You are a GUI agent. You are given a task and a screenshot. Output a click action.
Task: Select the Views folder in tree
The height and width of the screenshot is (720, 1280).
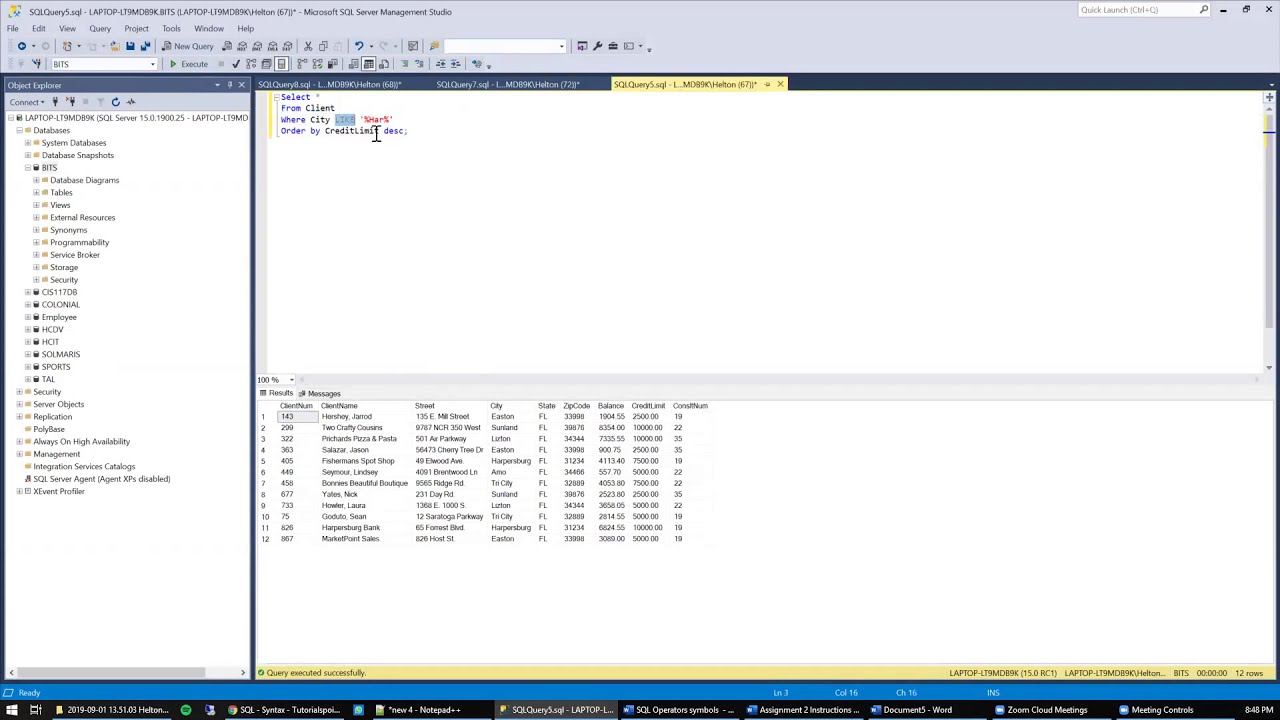pyautogui.click(x=60, y=205)
